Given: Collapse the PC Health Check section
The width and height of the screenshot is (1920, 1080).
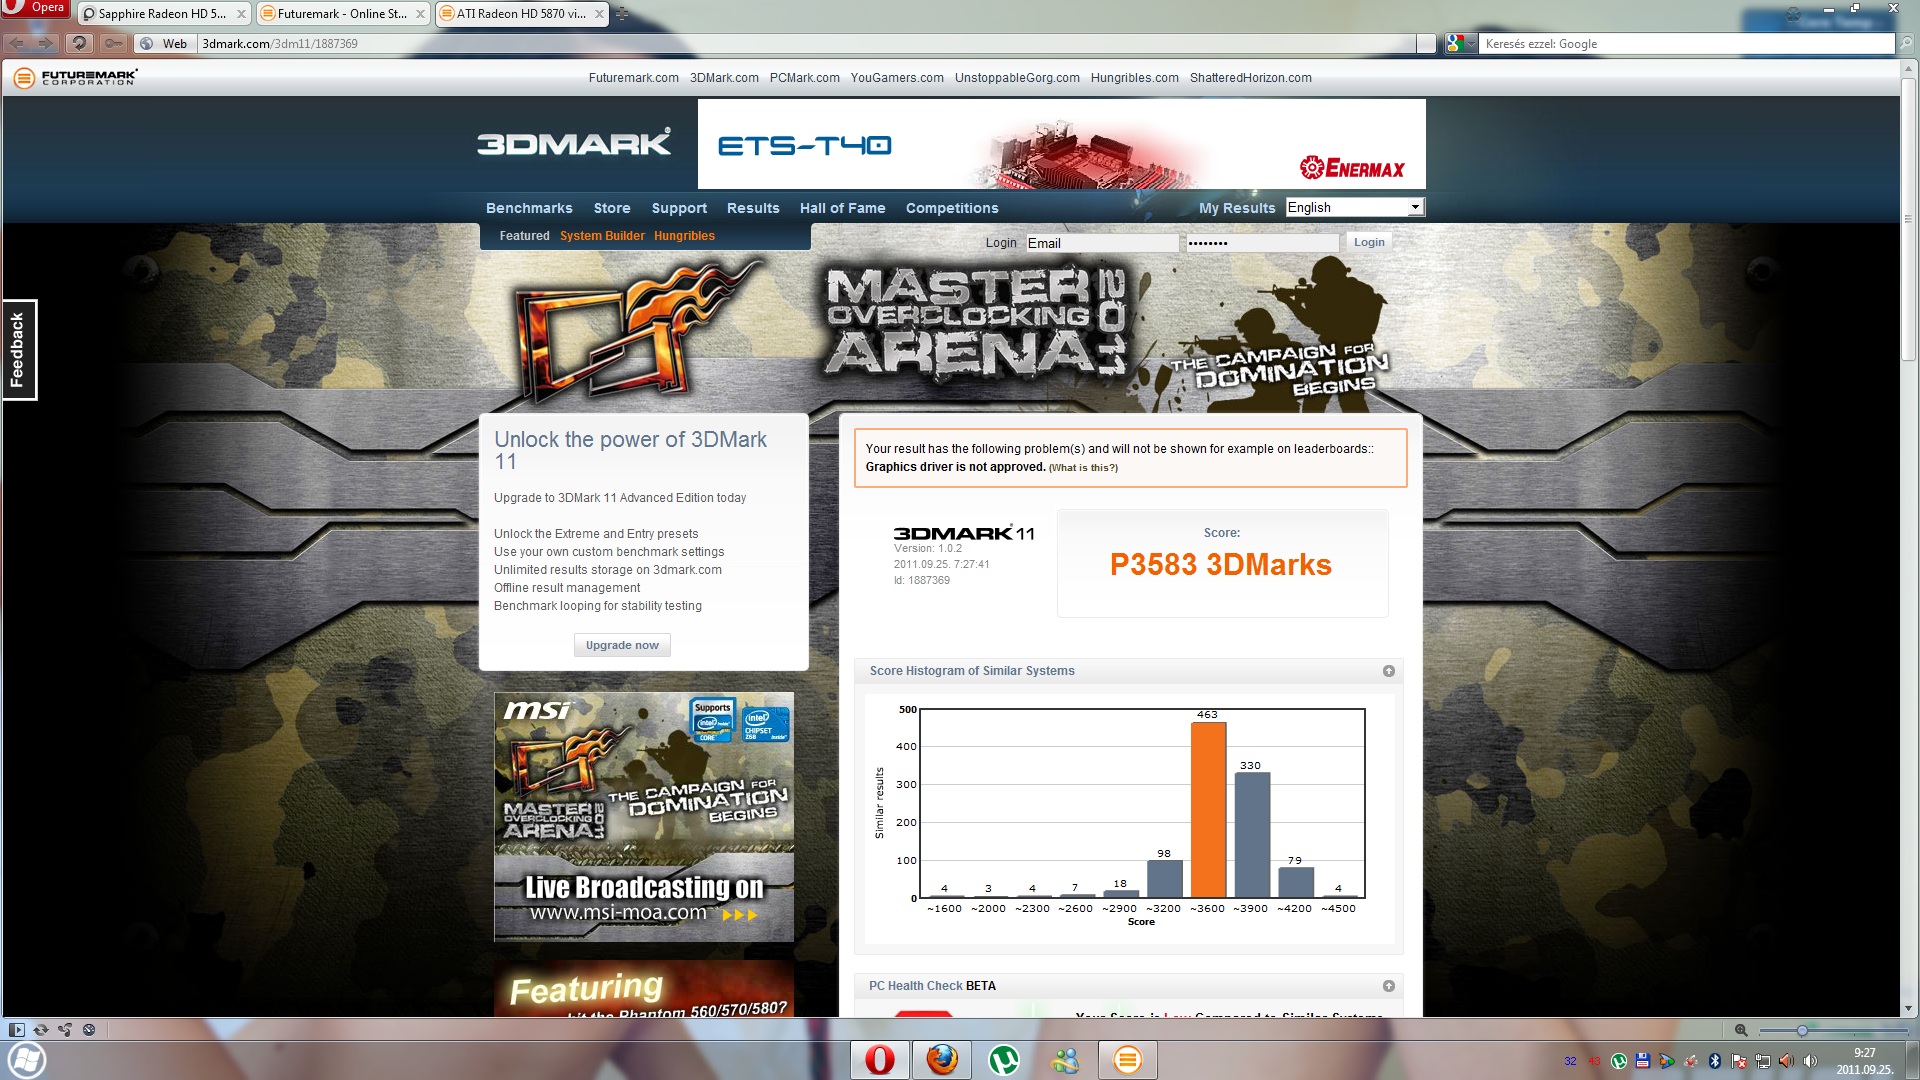Looking at the screenshot, I should pyautogui.click(x=1388, y=986).
